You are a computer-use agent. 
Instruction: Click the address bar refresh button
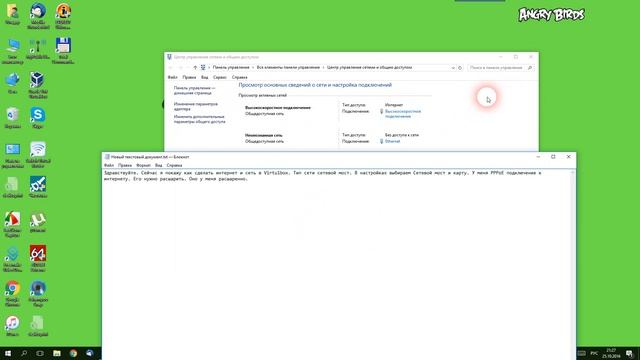[460, 68]
